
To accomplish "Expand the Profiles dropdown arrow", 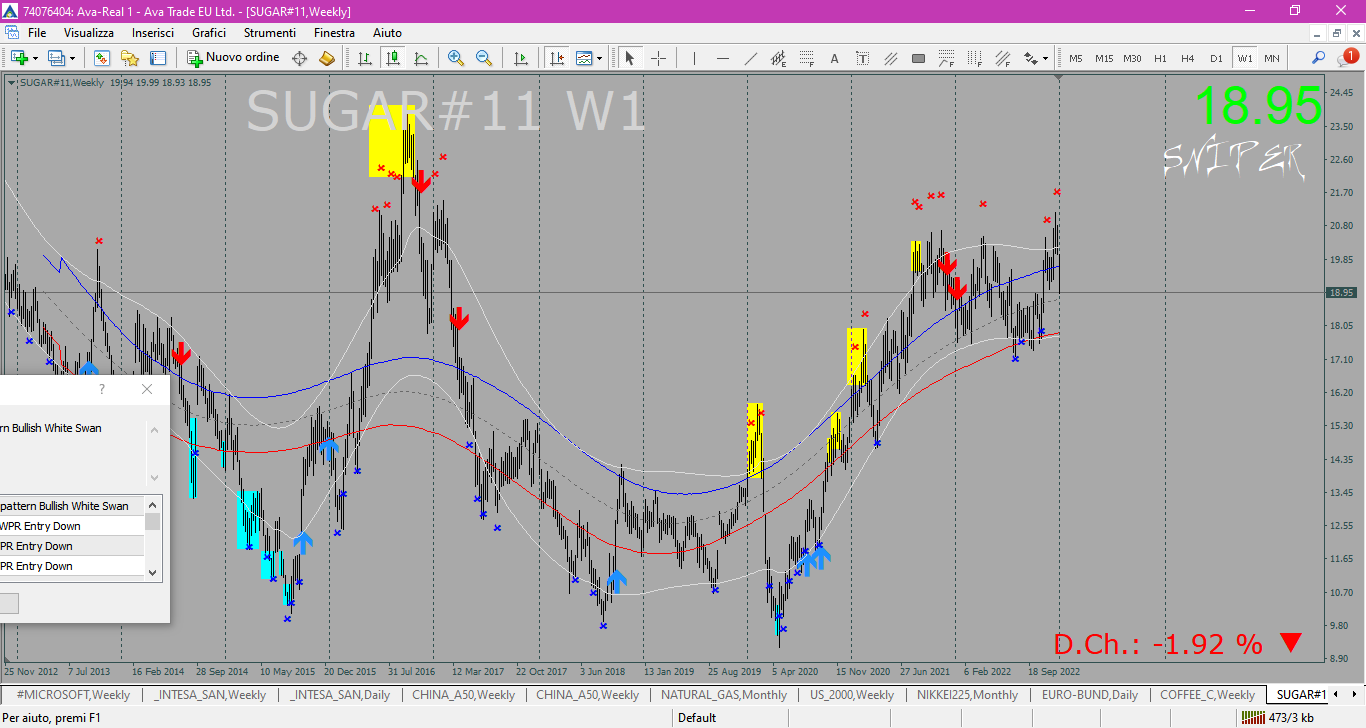I will (x=71, y=58).
